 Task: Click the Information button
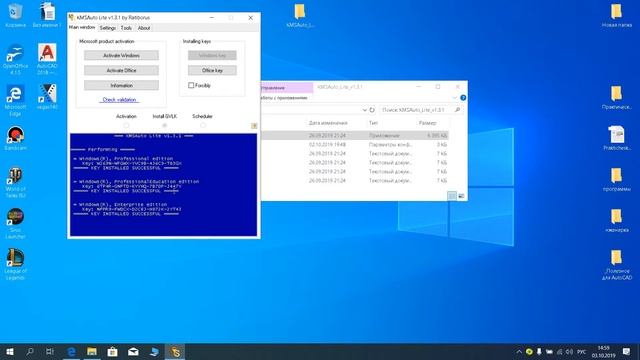coord(121,85)
